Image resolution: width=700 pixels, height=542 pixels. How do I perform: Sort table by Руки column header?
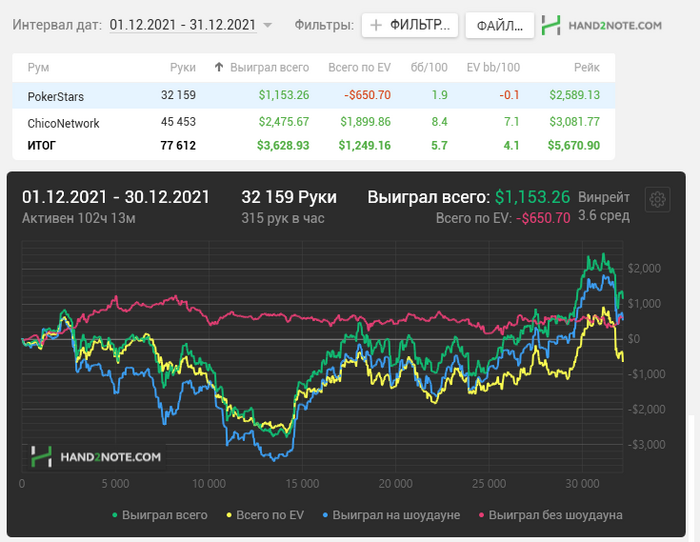182,67
